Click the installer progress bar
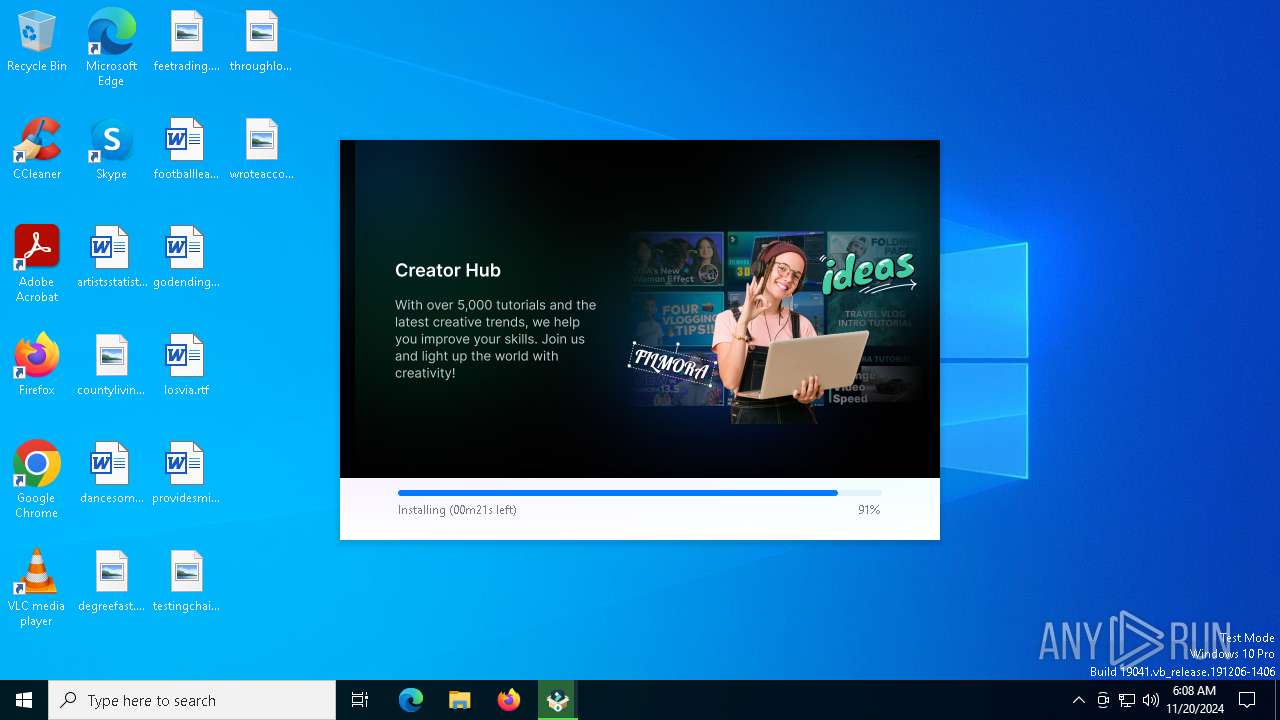 [640, 493]
